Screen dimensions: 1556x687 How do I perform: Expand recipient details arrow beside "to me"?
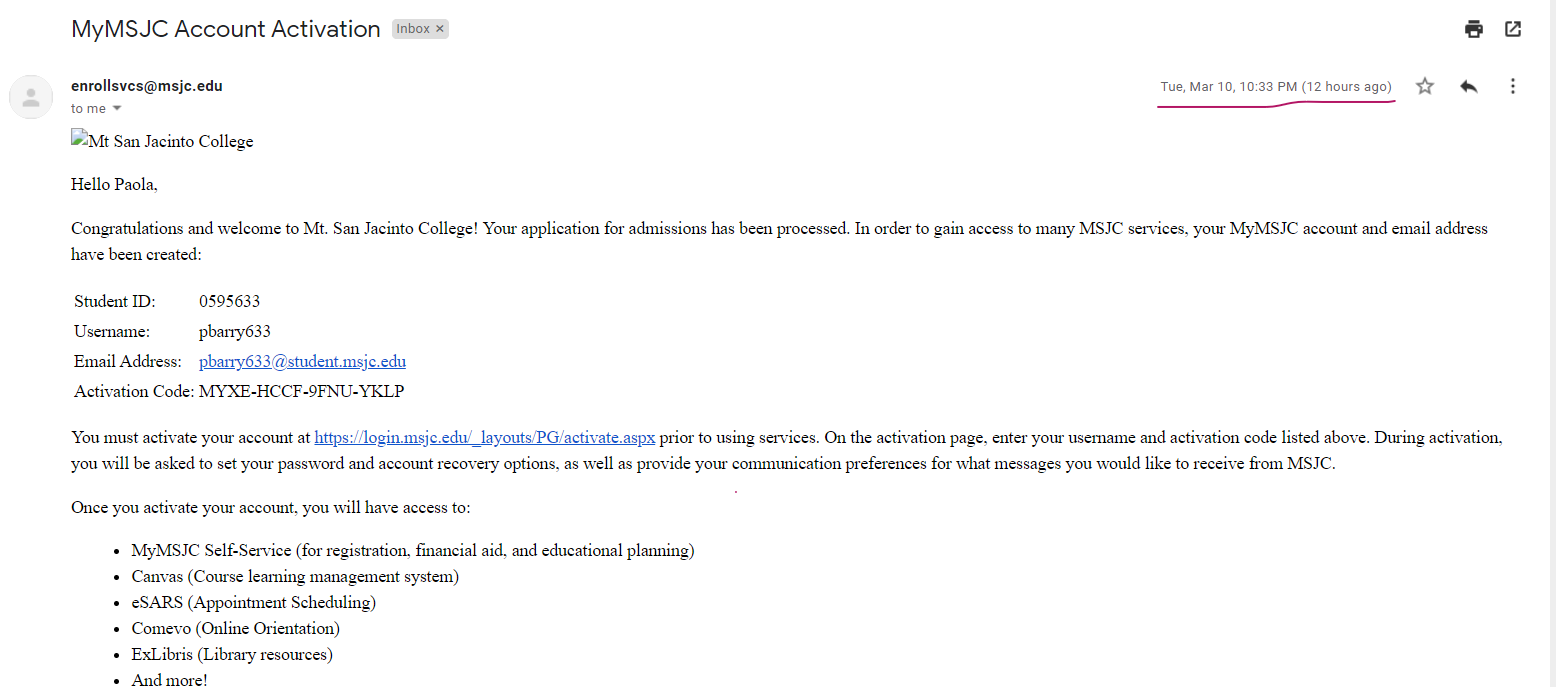[x=116, y=108]
